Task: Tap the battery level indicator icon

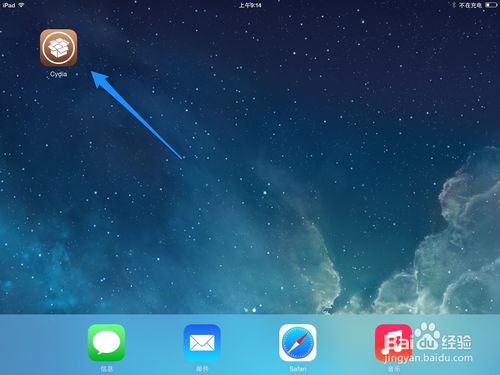Action: click(x=491, y=5)
